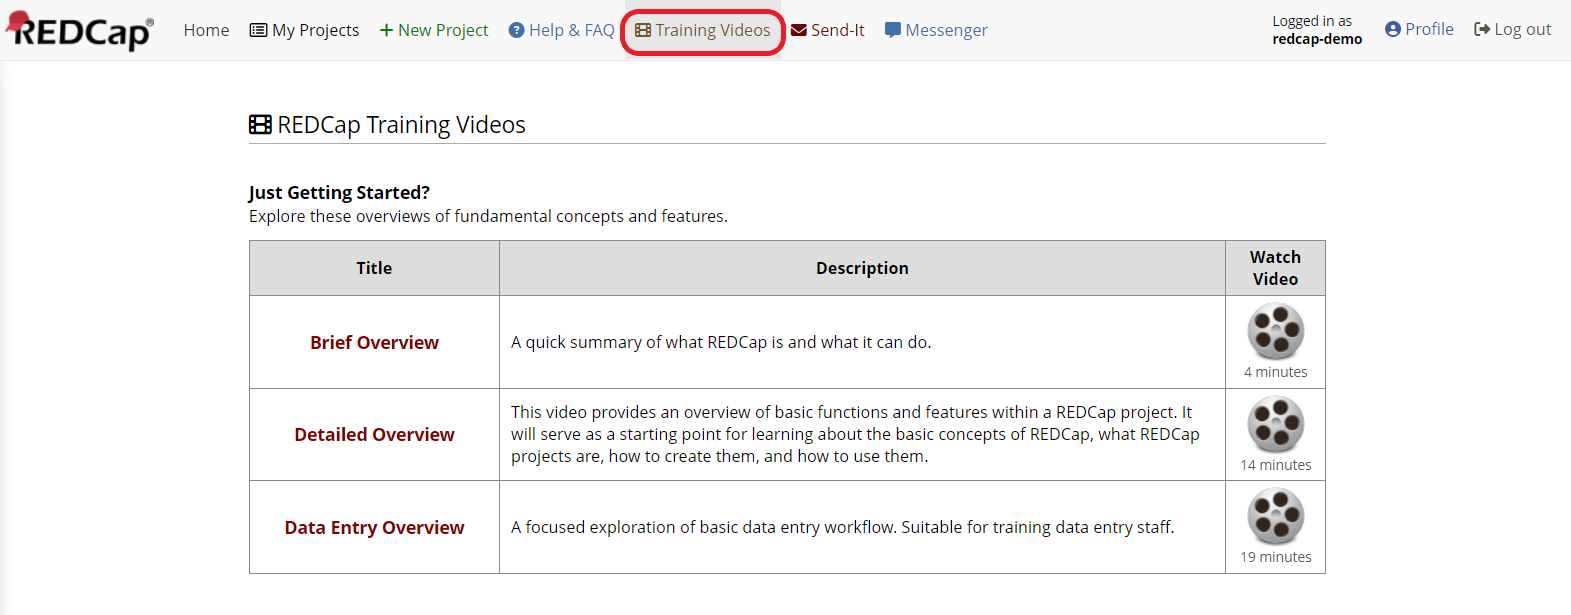Image resolution: width=1571 pixels, height=615 pixels.
Task: Open Help & FAQ page
Action: click(561, 30)
